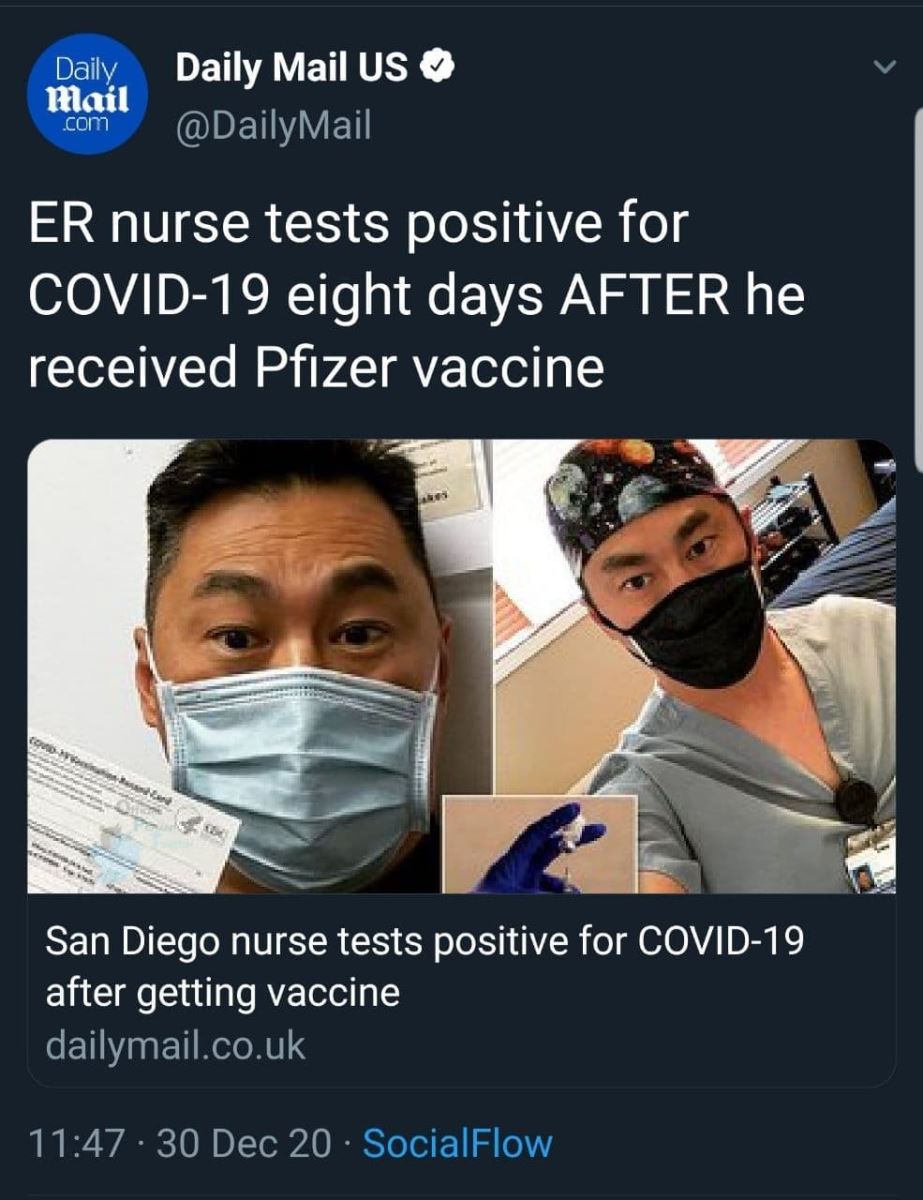Open the Daily Mail US display name
Viewport: 923px width, 1200px height.
click(292, 68)
